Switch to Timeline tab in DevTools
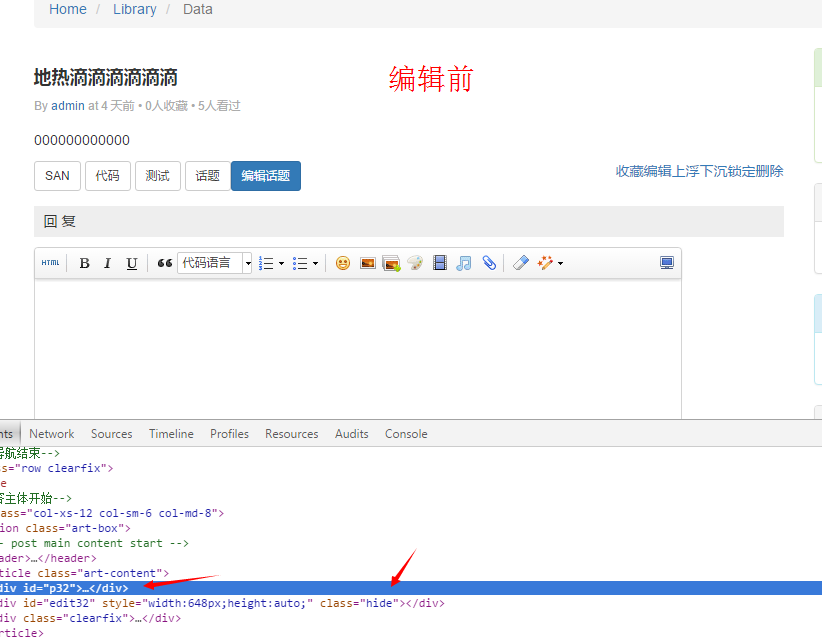Image resolution: width=822 pixels, height=640 pixels. pyautogui.click(x=171, y=434)
